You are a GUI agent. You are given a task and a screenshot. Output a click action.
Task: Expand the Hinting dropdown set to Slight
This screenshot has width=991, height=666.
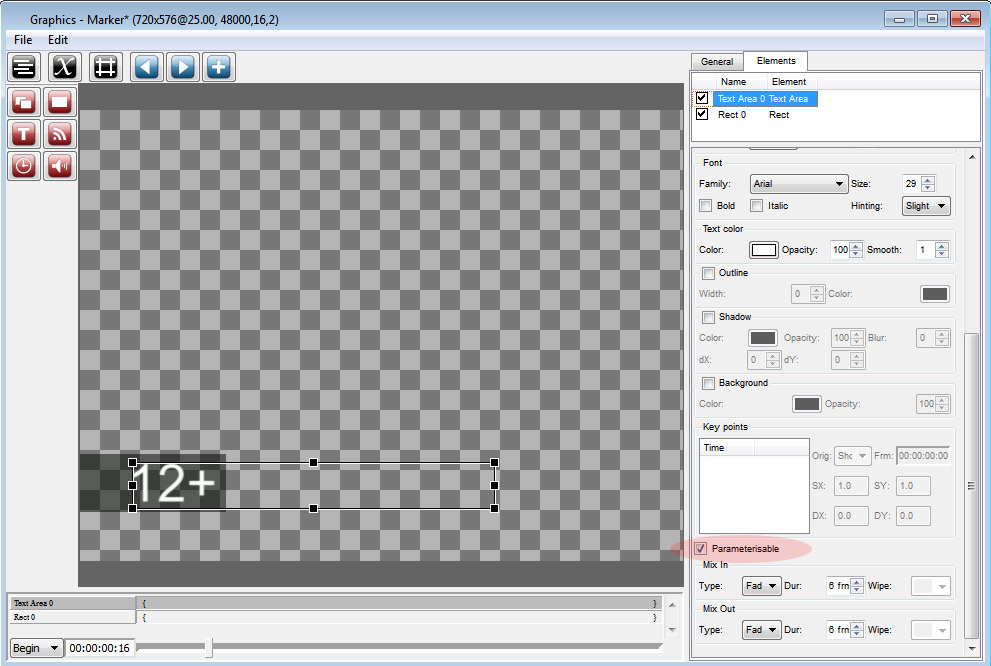click(926, 206)
